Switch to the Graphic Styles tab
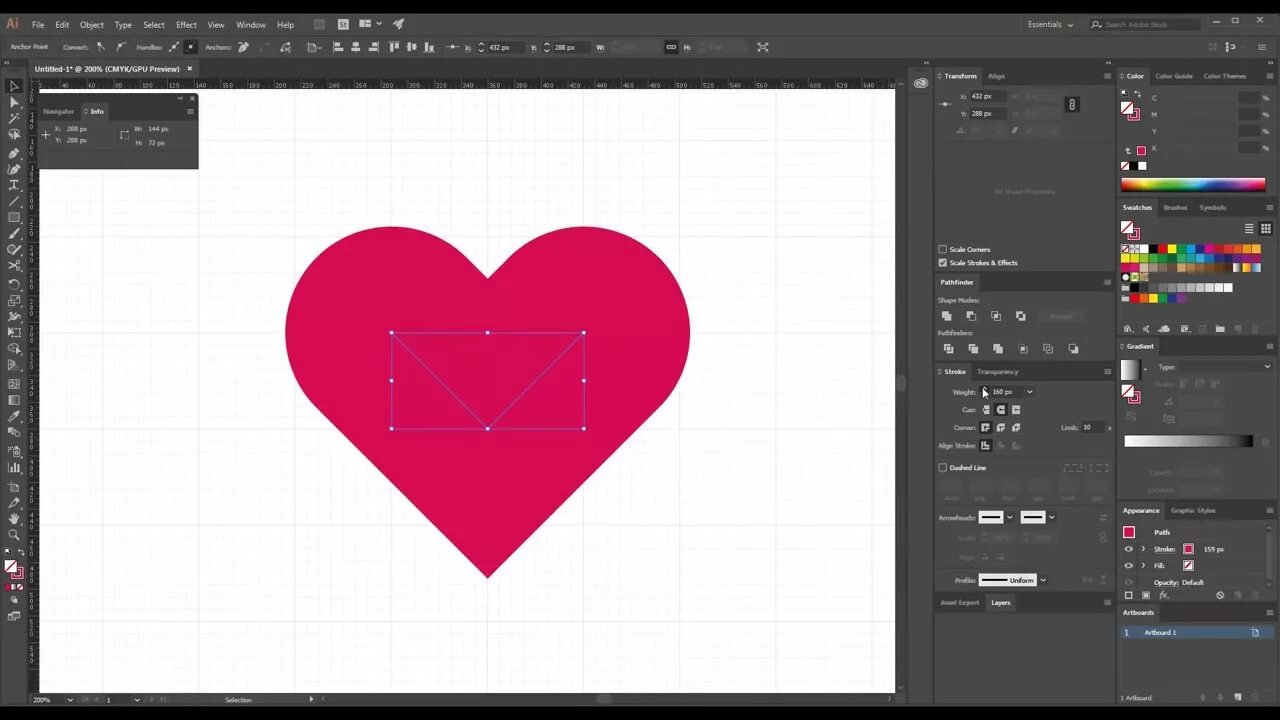Image resolution: width=1280 pixels, height=720 pixels. click(1193, 510)
